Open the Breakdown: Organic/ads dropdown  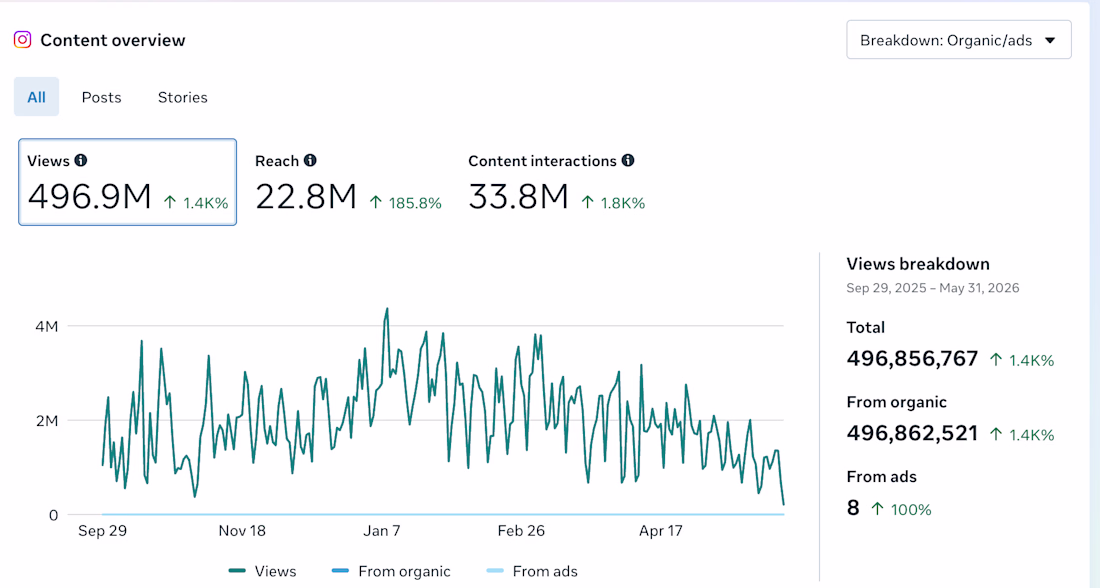tap(958, 40)
